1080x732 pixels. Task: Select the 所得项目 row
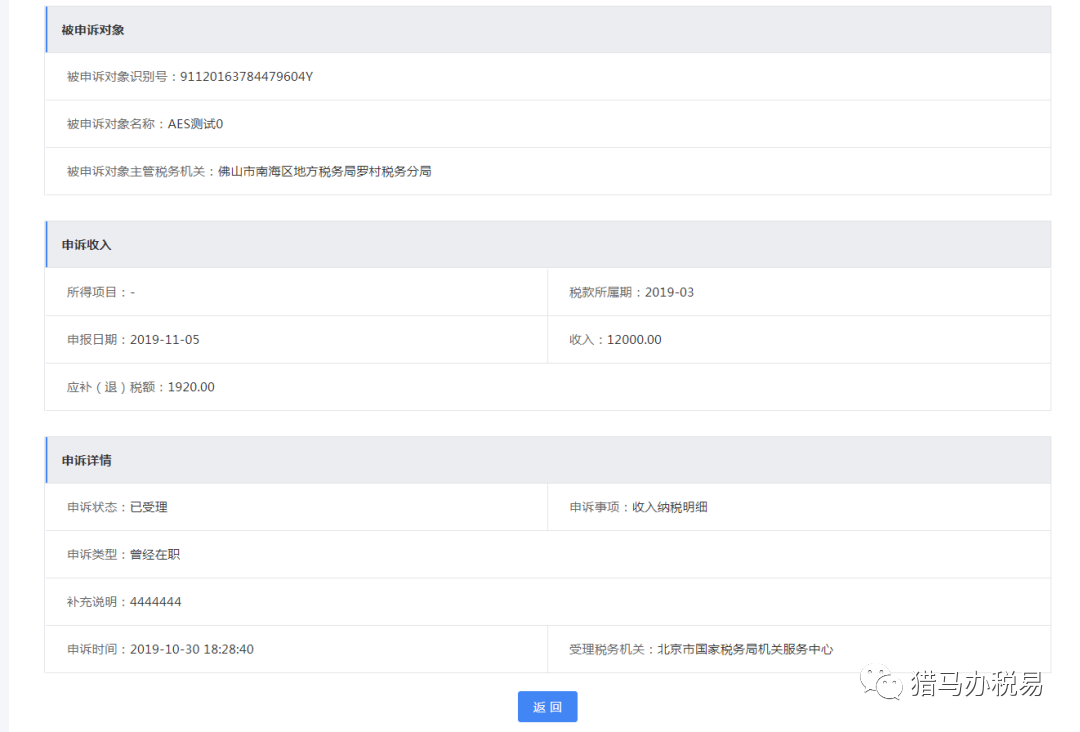pos(296,292)
